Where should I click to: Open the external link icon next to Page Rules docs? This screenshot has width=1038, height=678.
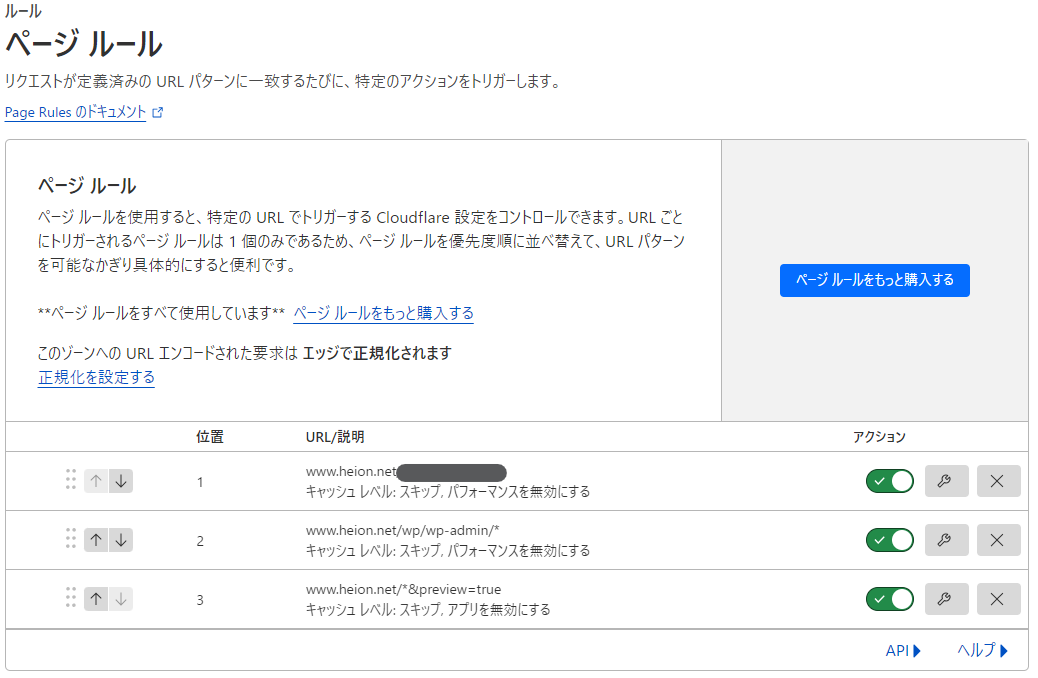[158, 113]
